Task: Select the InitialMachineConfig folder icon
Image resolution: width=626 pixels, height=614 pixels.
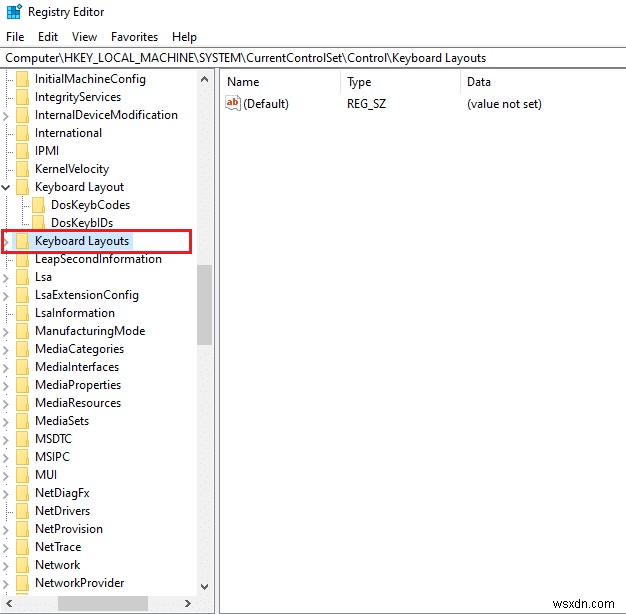Action: coord(22,79)
